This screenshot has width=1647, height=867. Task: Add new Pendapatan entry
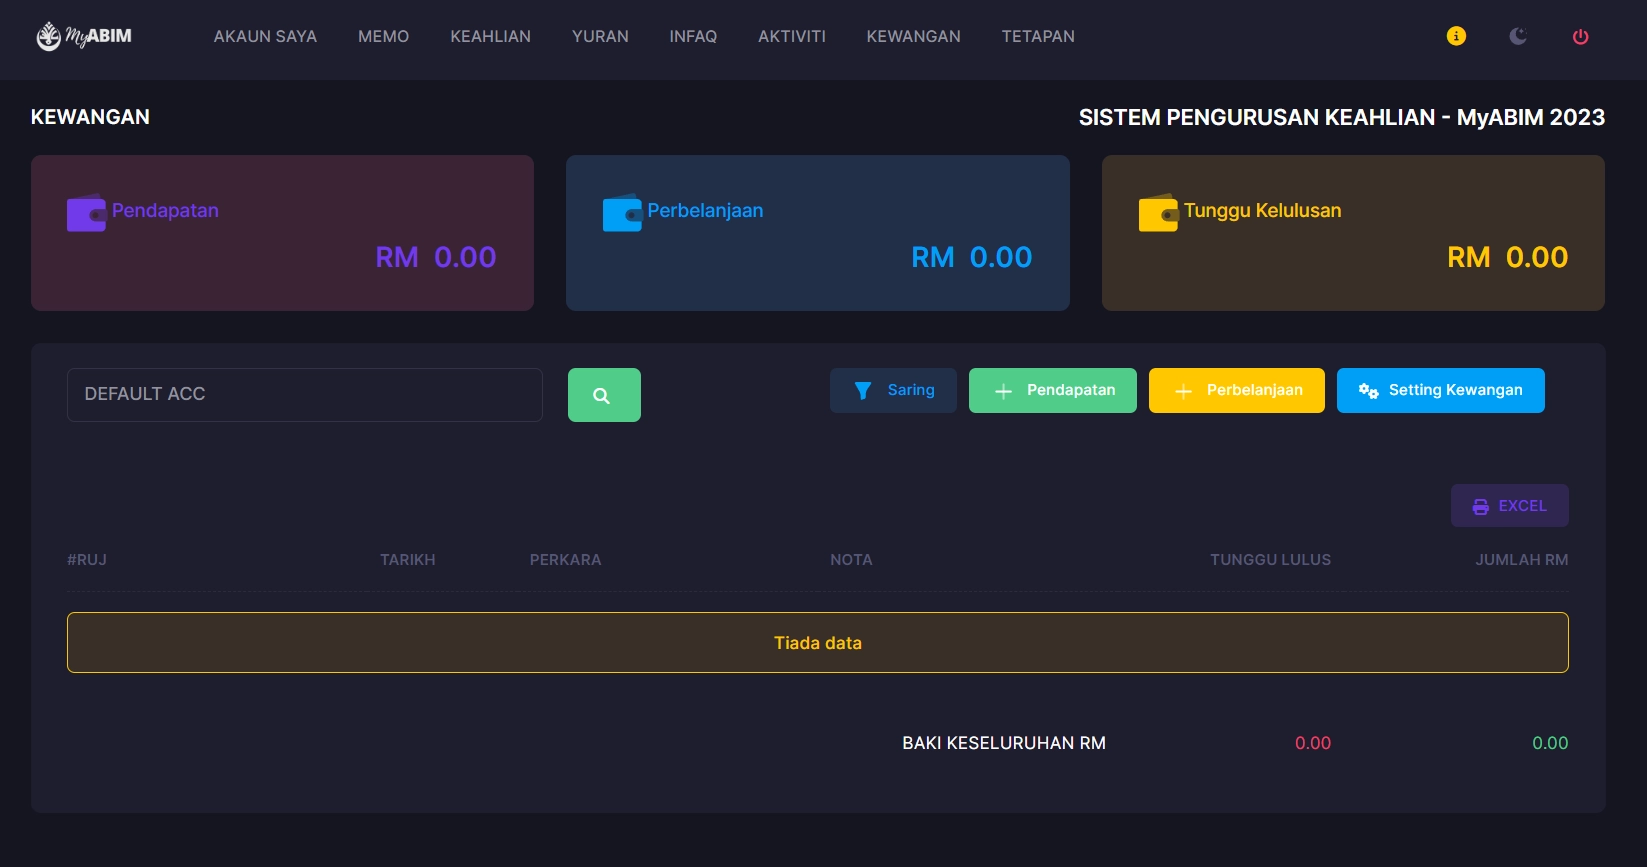[x=1052, y=390]
